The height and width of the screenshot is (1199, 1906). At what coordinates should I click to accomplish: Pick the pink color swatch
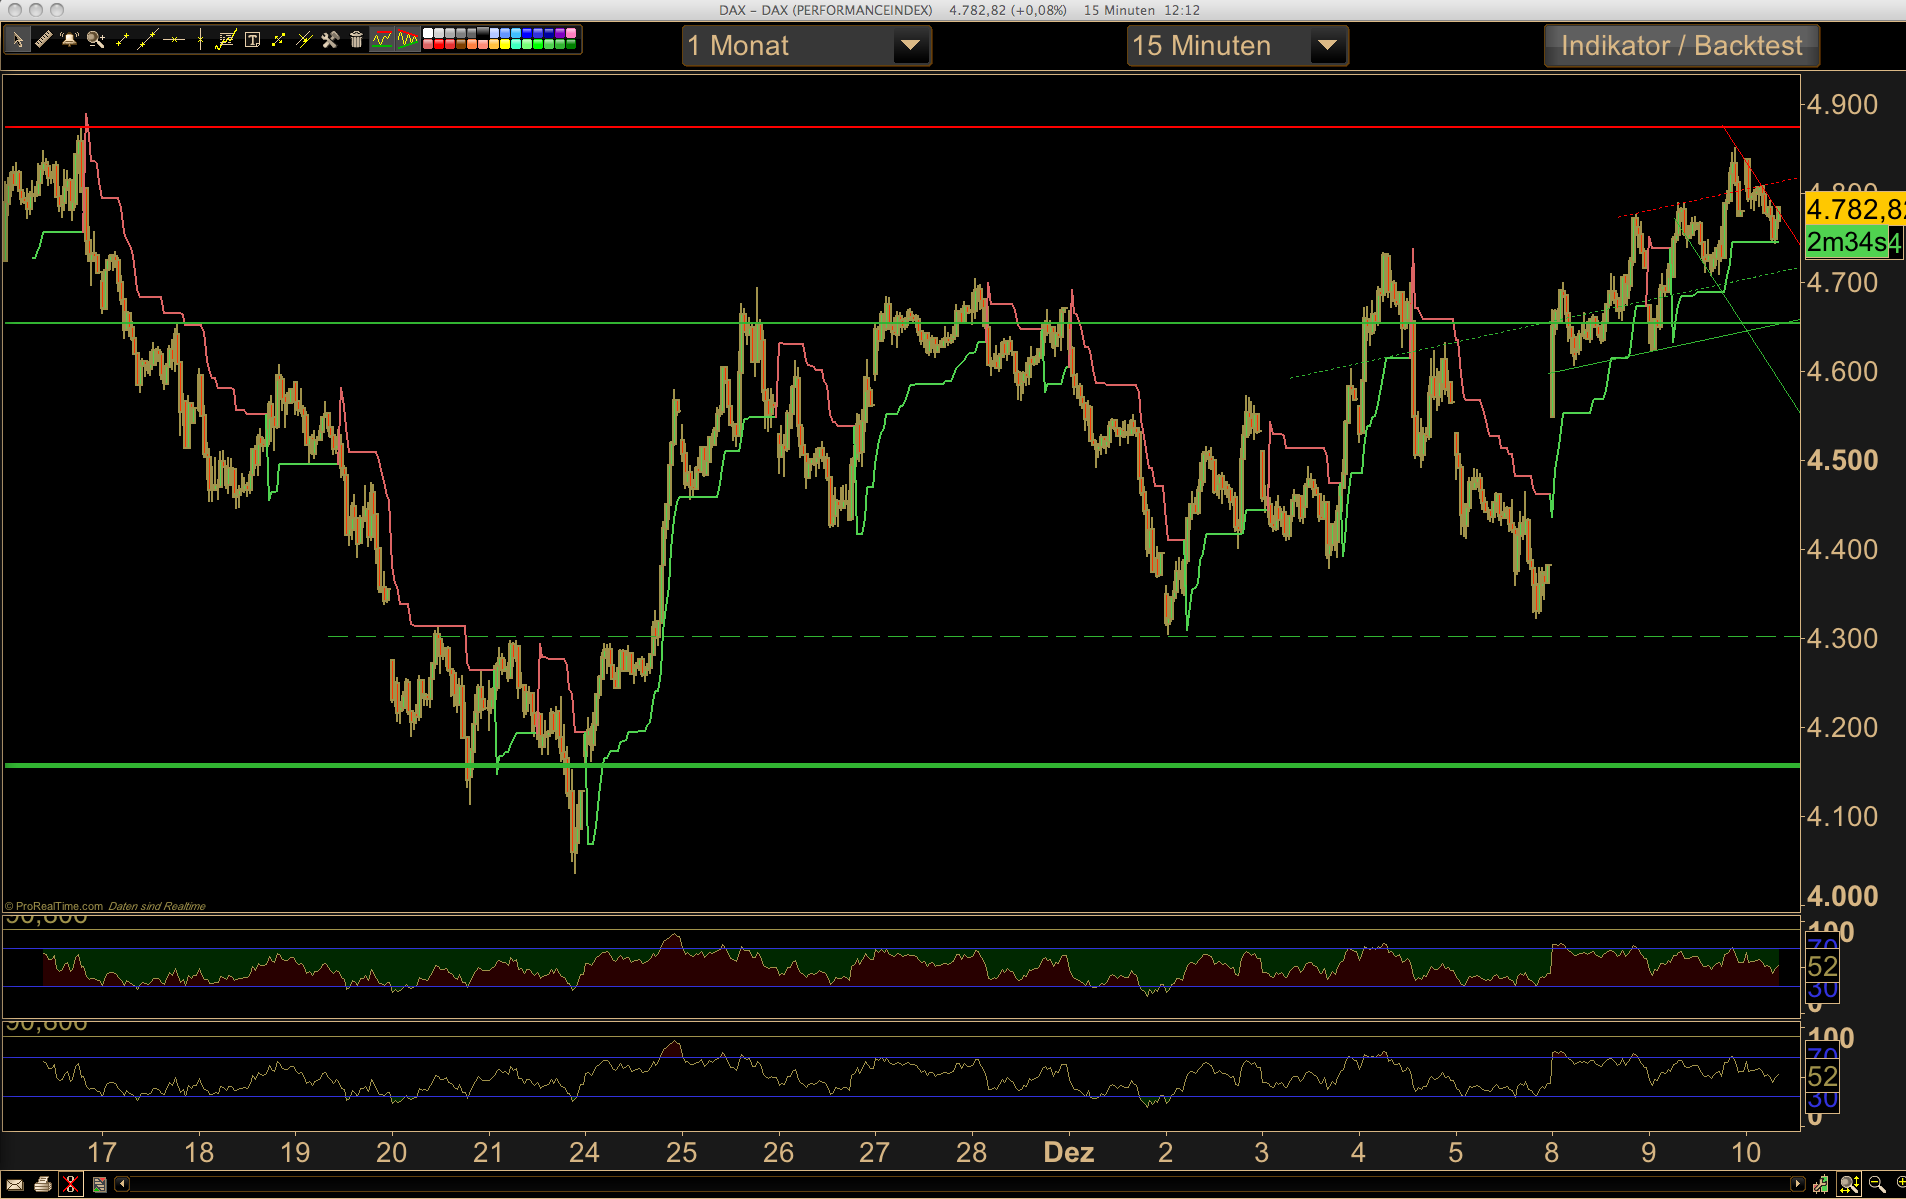[x=571, y=33]
